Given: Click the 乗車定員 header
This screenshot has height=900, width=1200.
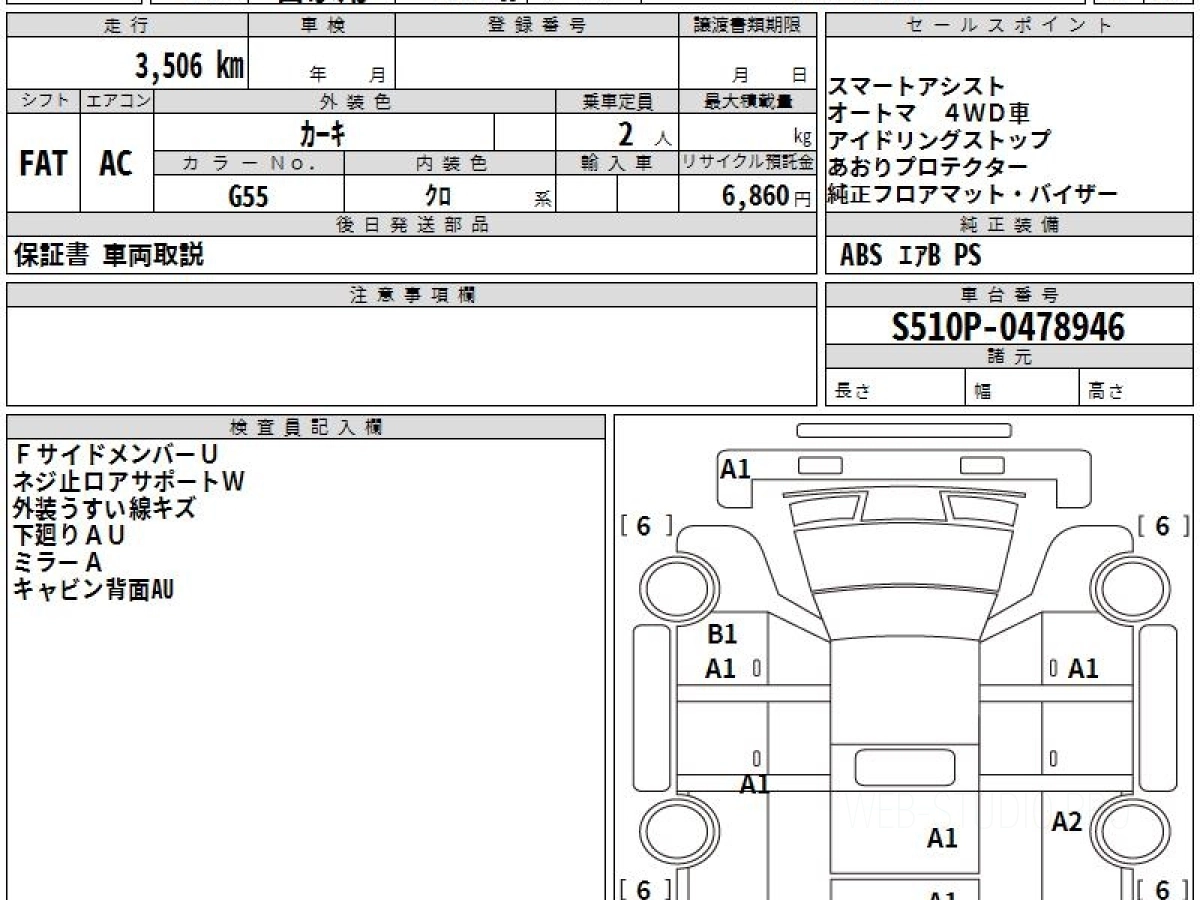Looking at the screenshot, I should coord(617,101).
